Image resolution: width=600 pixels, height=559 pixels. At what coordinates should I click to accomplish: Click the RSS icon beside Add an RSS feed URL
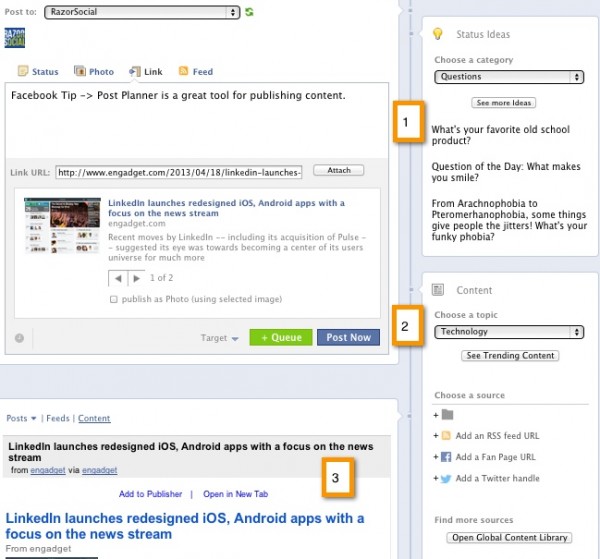click(446, 436)
